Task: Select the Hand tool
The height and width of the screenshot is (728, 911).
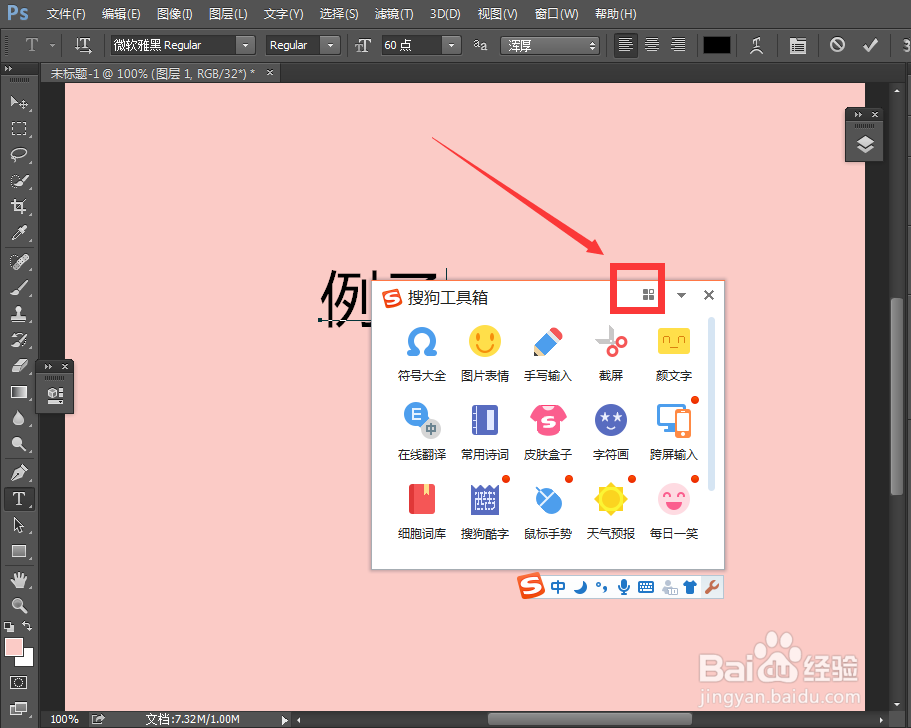Action: tap(19, 580)
